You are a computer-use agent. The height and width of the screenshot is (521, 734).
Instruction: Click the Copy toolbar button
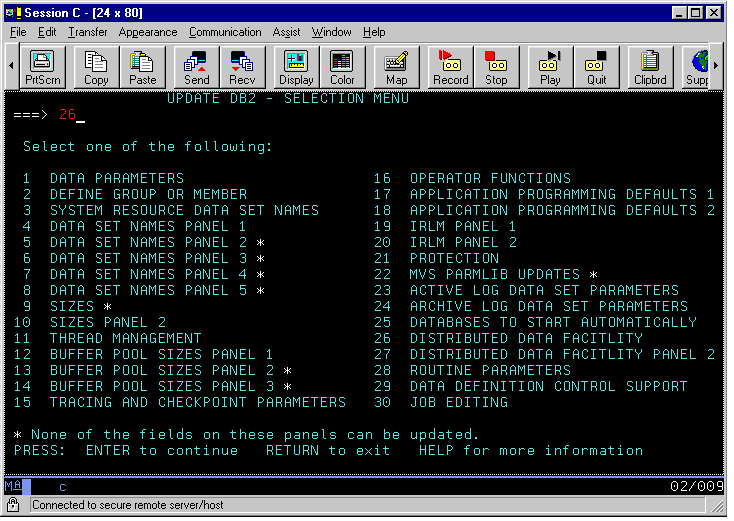(96, 67)
